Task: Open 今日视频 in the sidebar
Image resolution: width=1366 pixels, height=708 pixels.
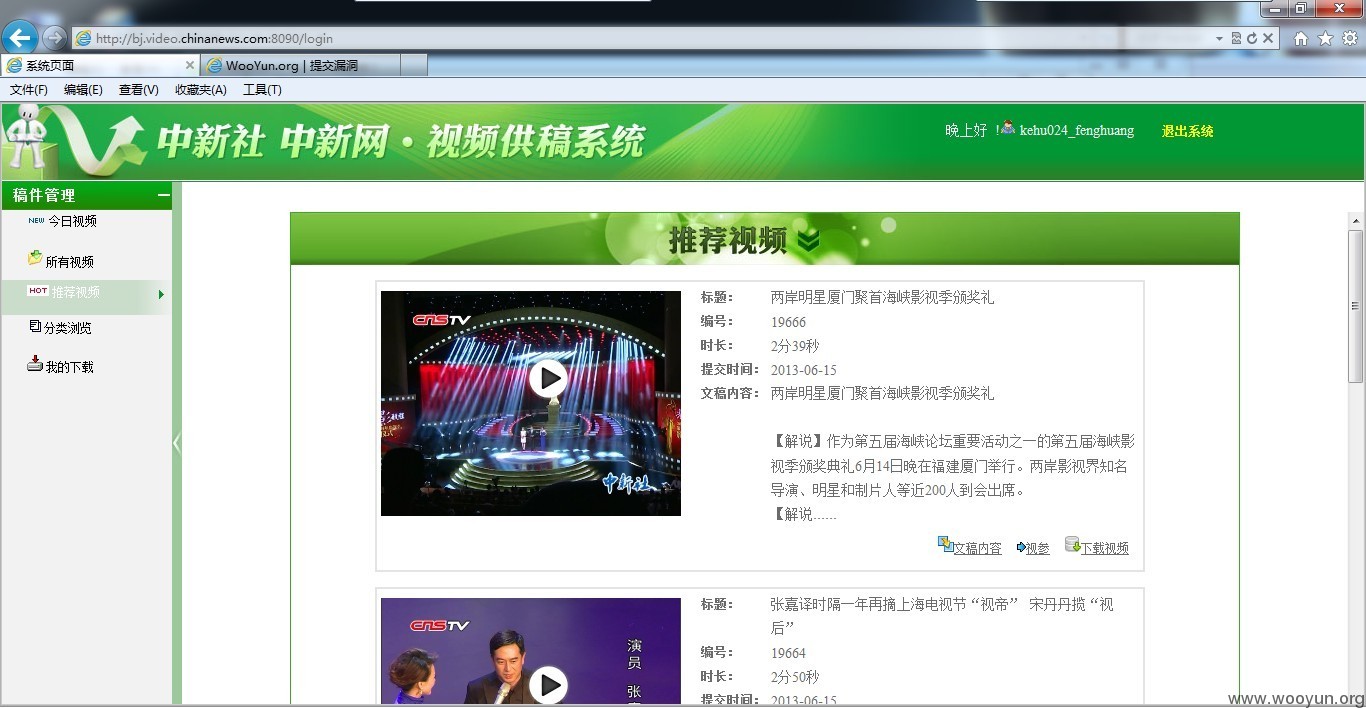Action: [72, 221]
